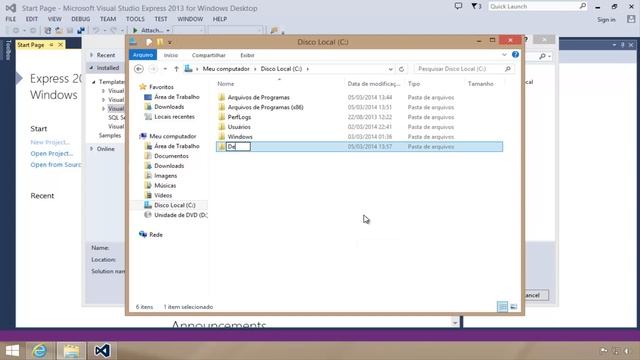Viewport: 640px width, 360px height.
Task: Click Sign in in Visual Studio
Action: (x=606, y=20)
